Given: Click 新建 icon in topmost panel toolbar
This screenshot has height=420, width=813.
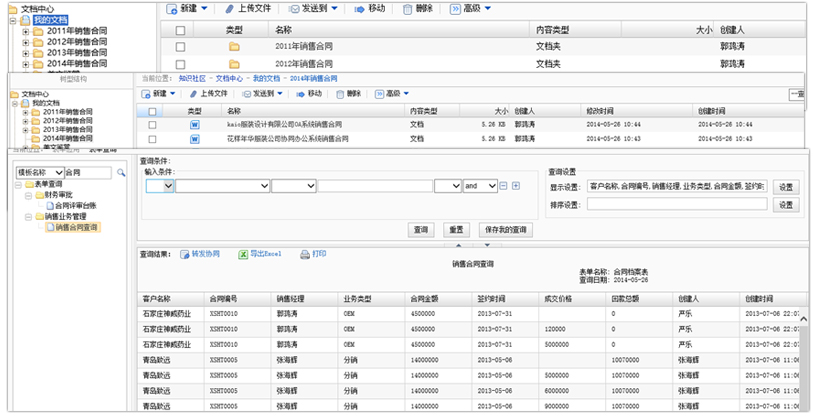Looking at the screenshot, I should pos(171,9).
